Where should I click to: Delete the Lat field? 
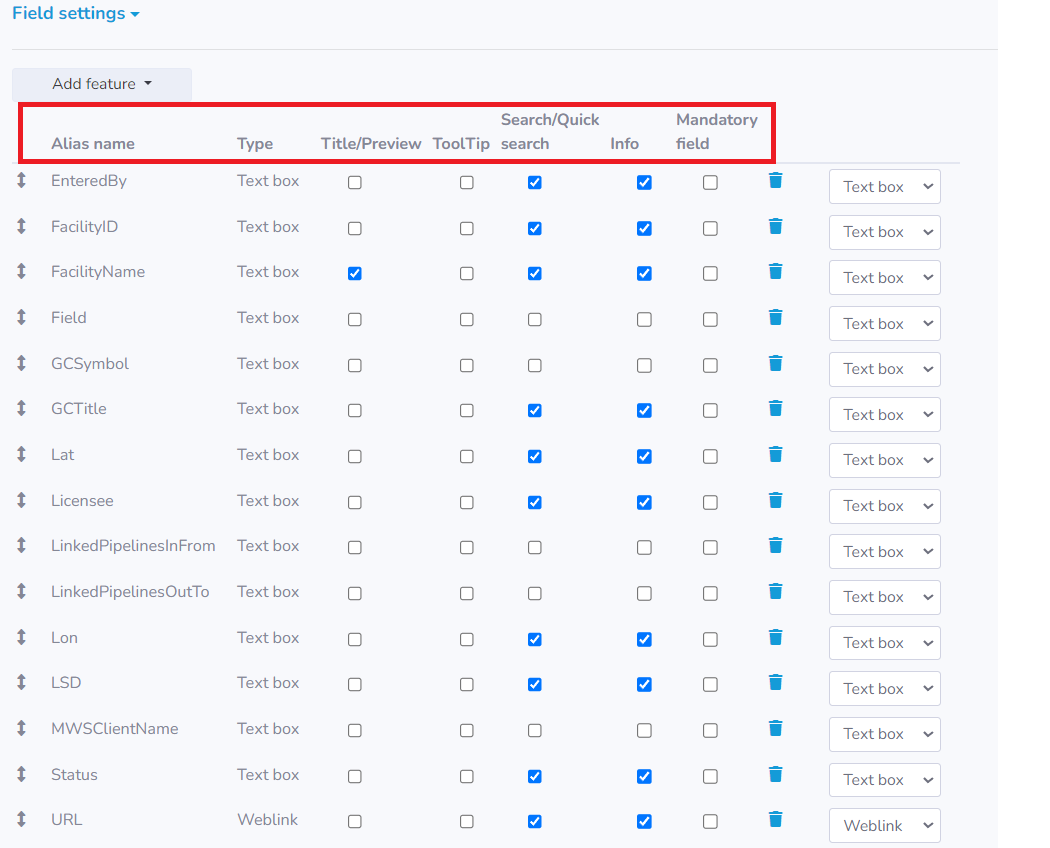pyautogui.click(x=775, y=454)
